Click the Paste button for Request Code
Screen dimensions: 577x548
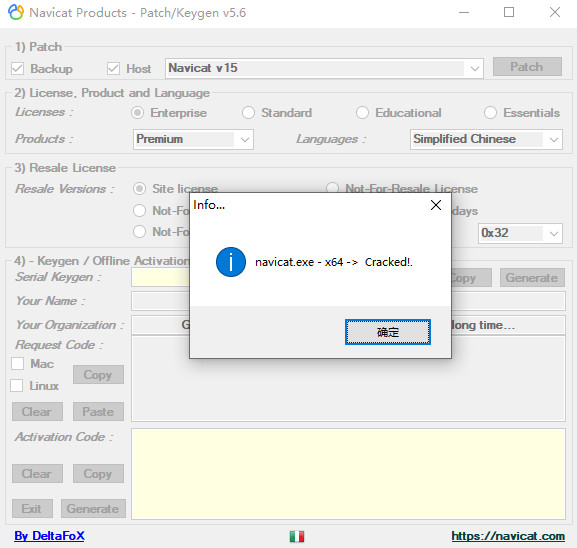tap(98, 411)
